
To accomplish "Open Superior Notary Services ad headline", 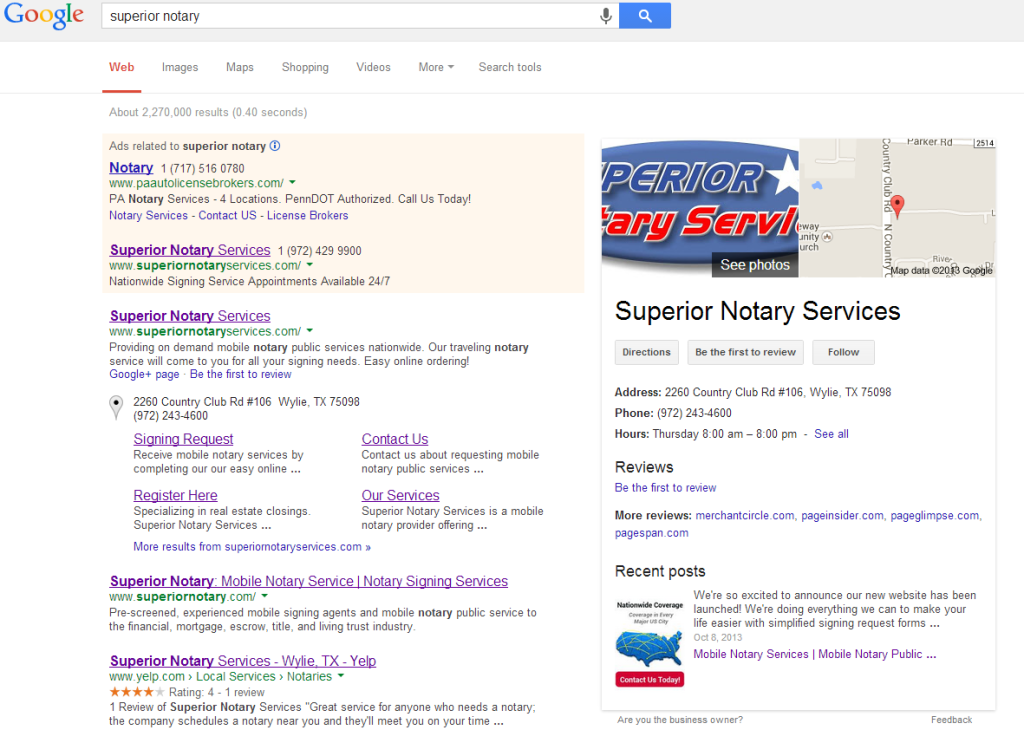I will tap(190, 250).
